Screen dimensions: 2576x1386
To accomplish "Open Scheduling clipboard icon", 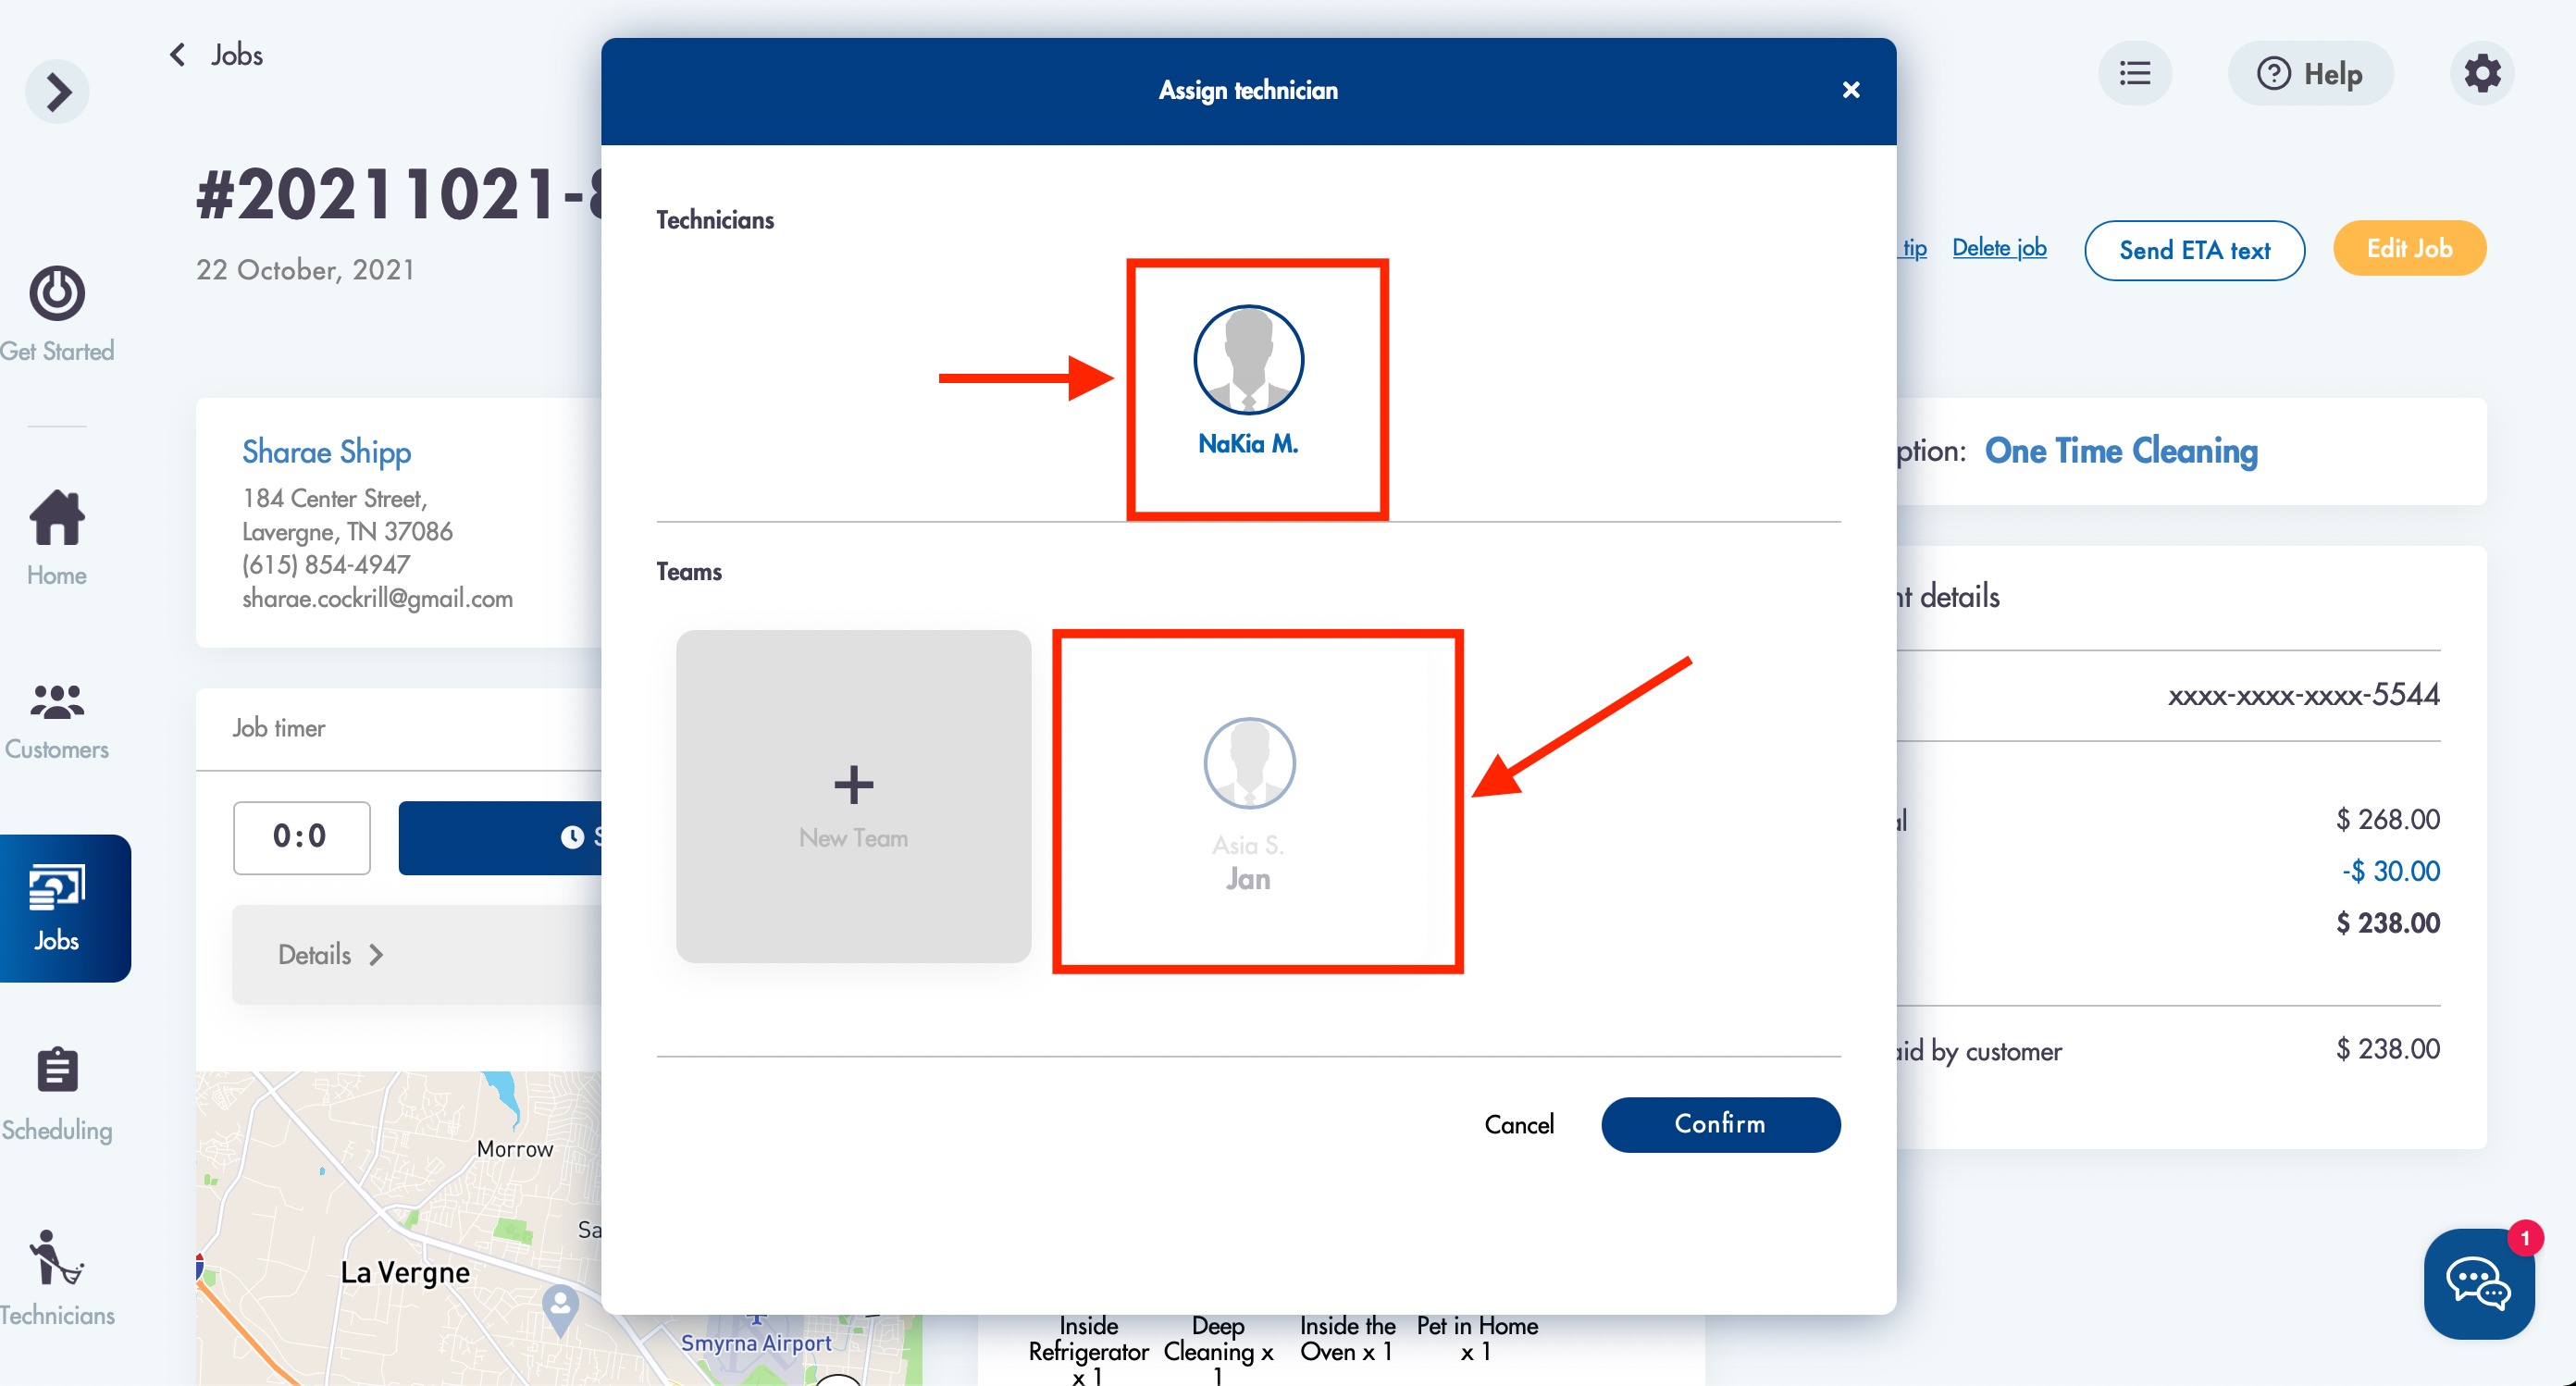I will pyautogui.click(x=57, y=1070).
